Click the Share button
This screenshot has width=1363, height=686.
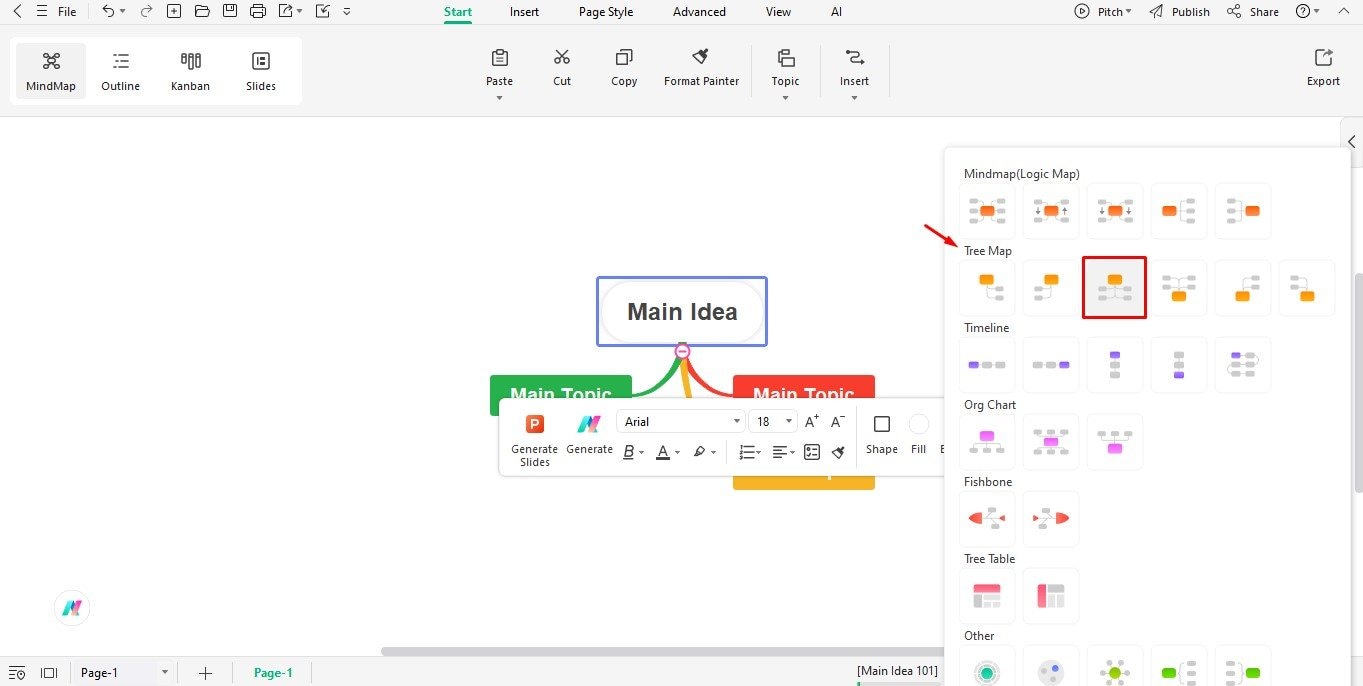pyautogui.click(x=1253, y=12)
